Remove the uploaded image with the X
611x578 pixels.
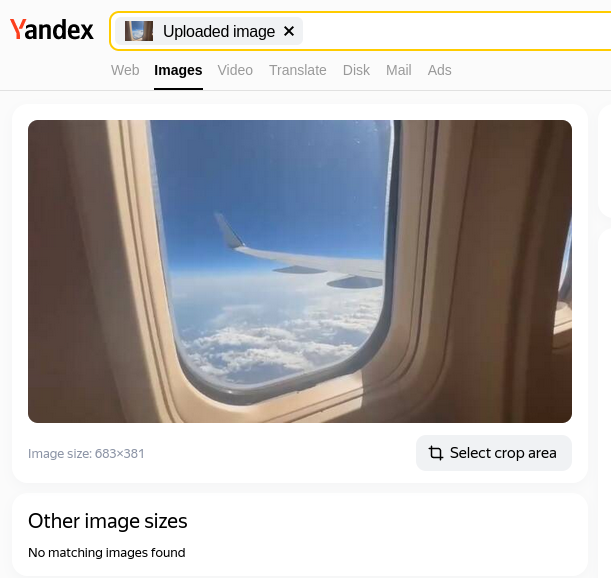click(x=289, y=31)
